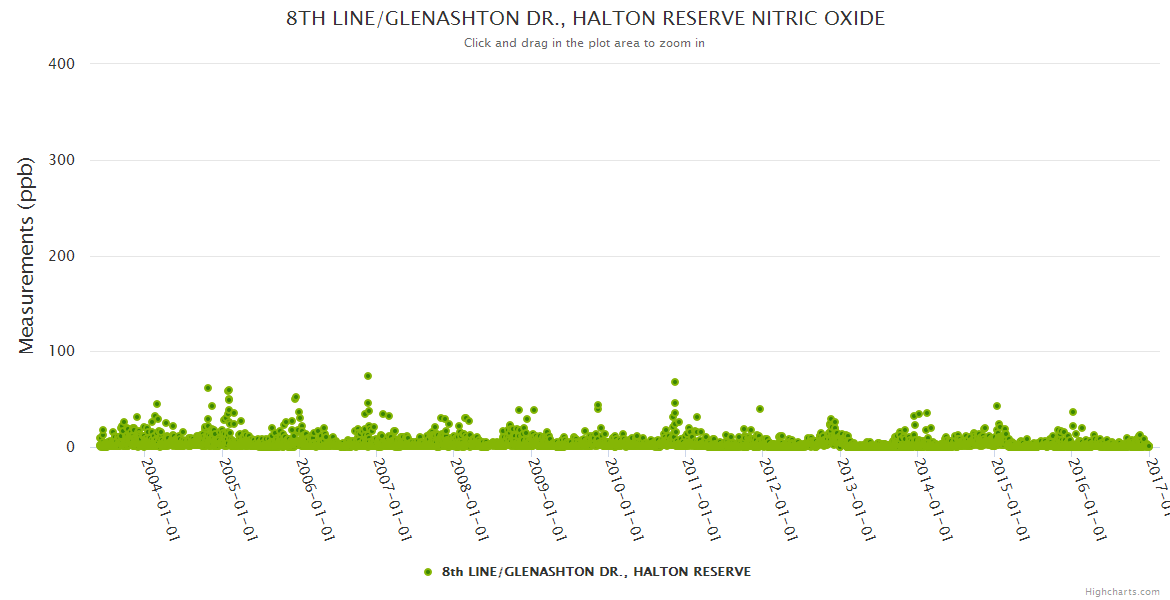The image size is (1170, 600).
Task: Click the 100 y-axis label
Action: pyautogui.click(x=61, y=352)
